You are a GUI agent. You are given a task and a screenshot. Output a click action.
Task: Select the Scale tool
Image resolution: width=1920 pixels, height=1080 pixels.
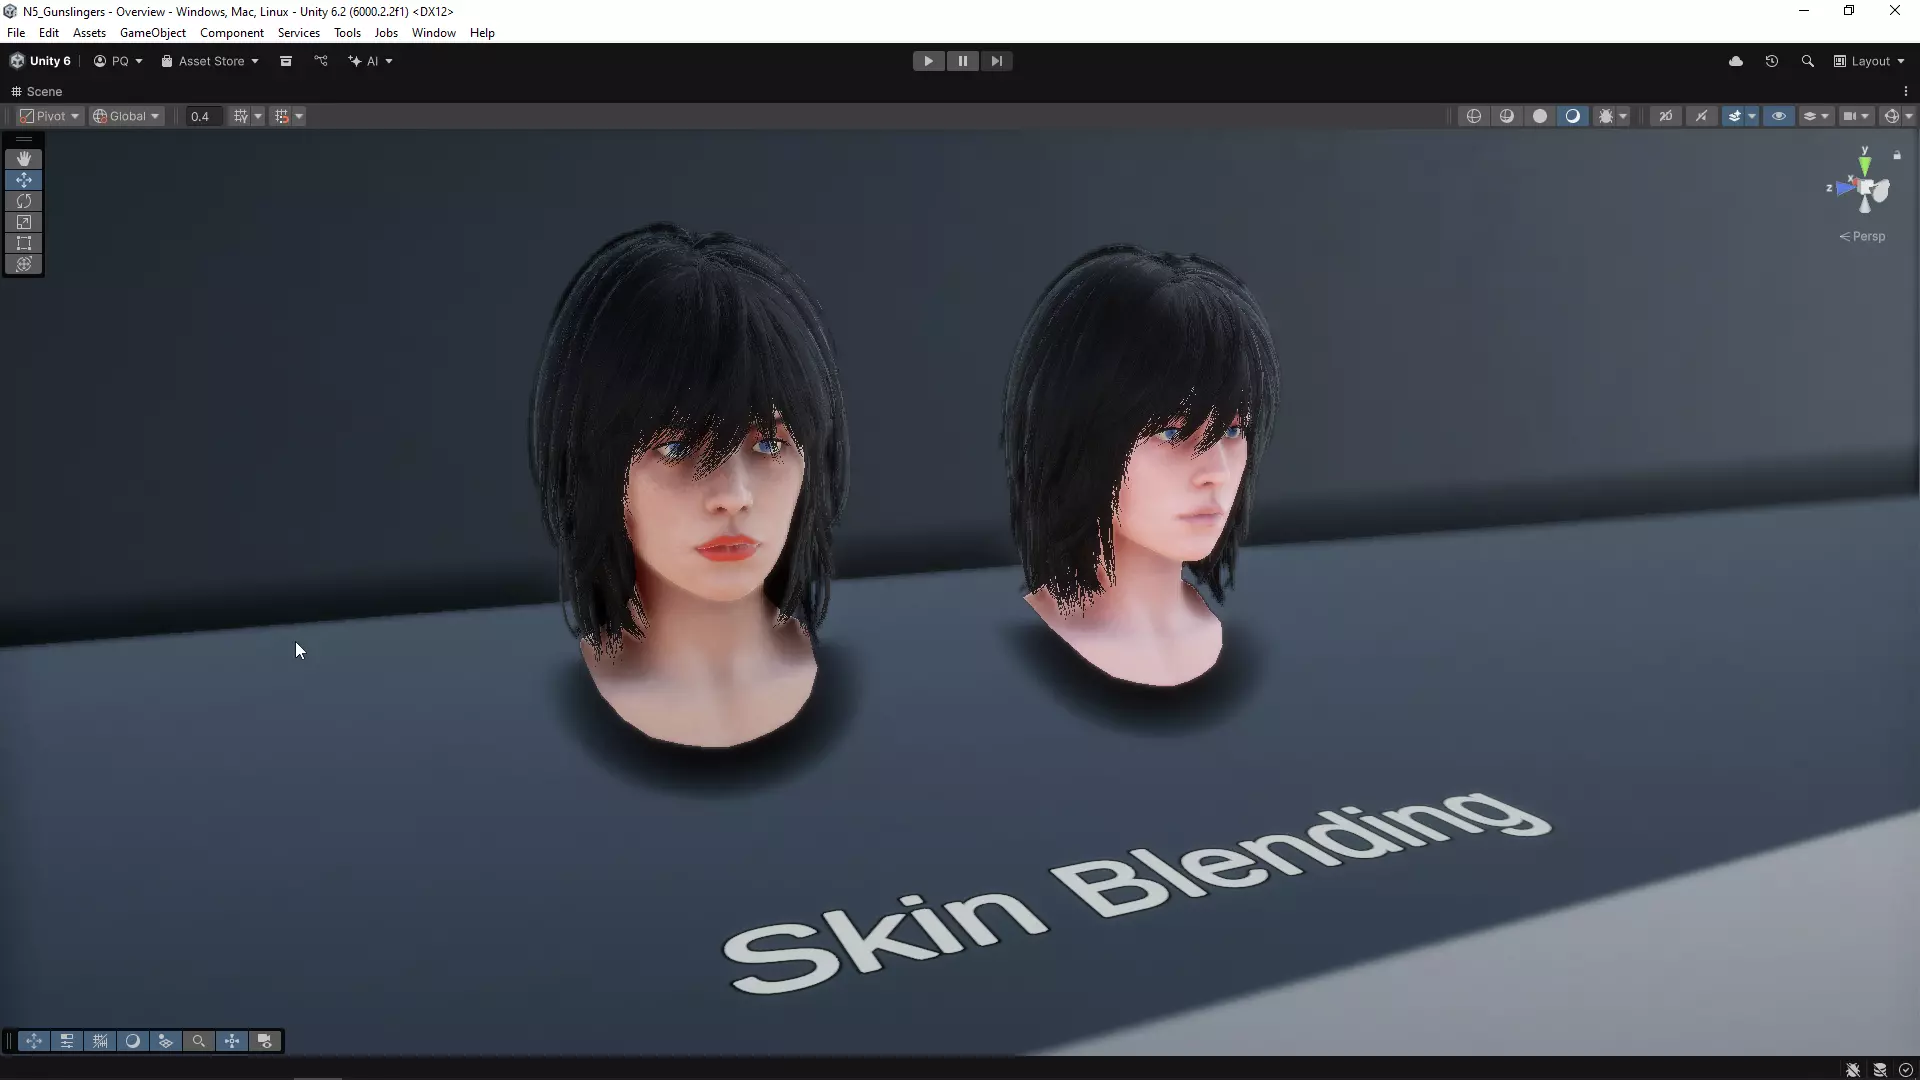(x=24, y=222)
